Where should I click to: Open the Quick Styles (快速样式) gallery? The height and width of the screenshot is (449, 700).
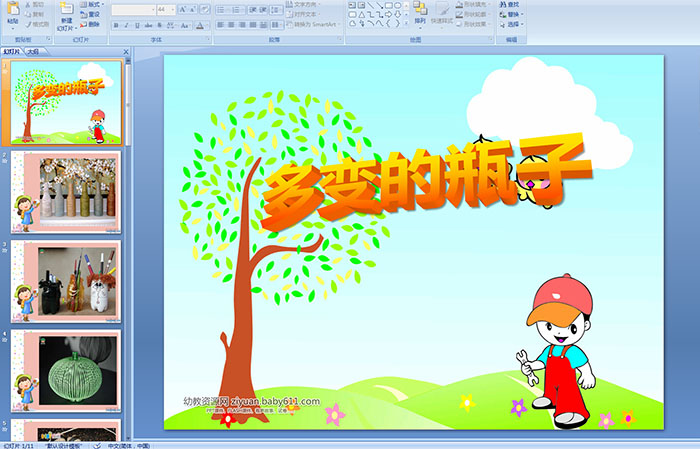pyautogui.click(x=442, y=13)
